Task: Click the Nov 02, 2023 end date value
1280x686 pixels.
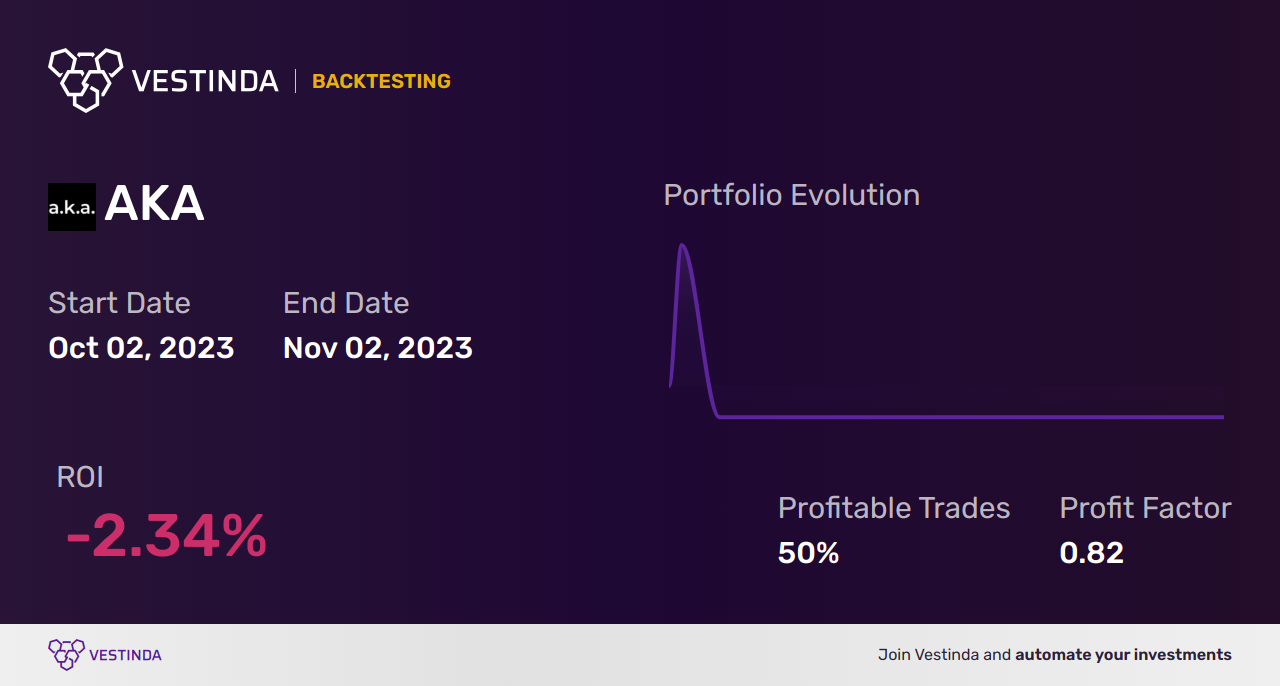Action: coord(378,347)
